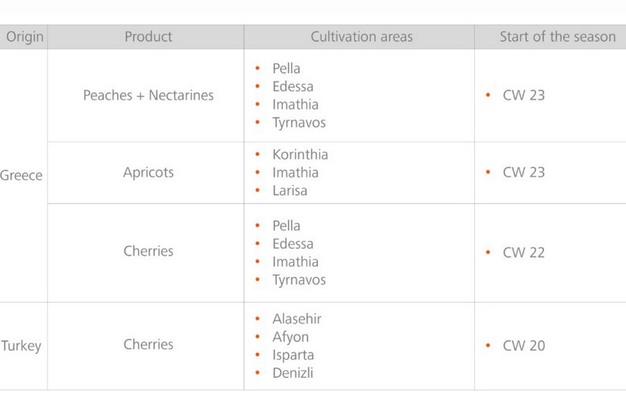Click Cherries in the Greece section

pyautogui.click(x=148, y=251)
